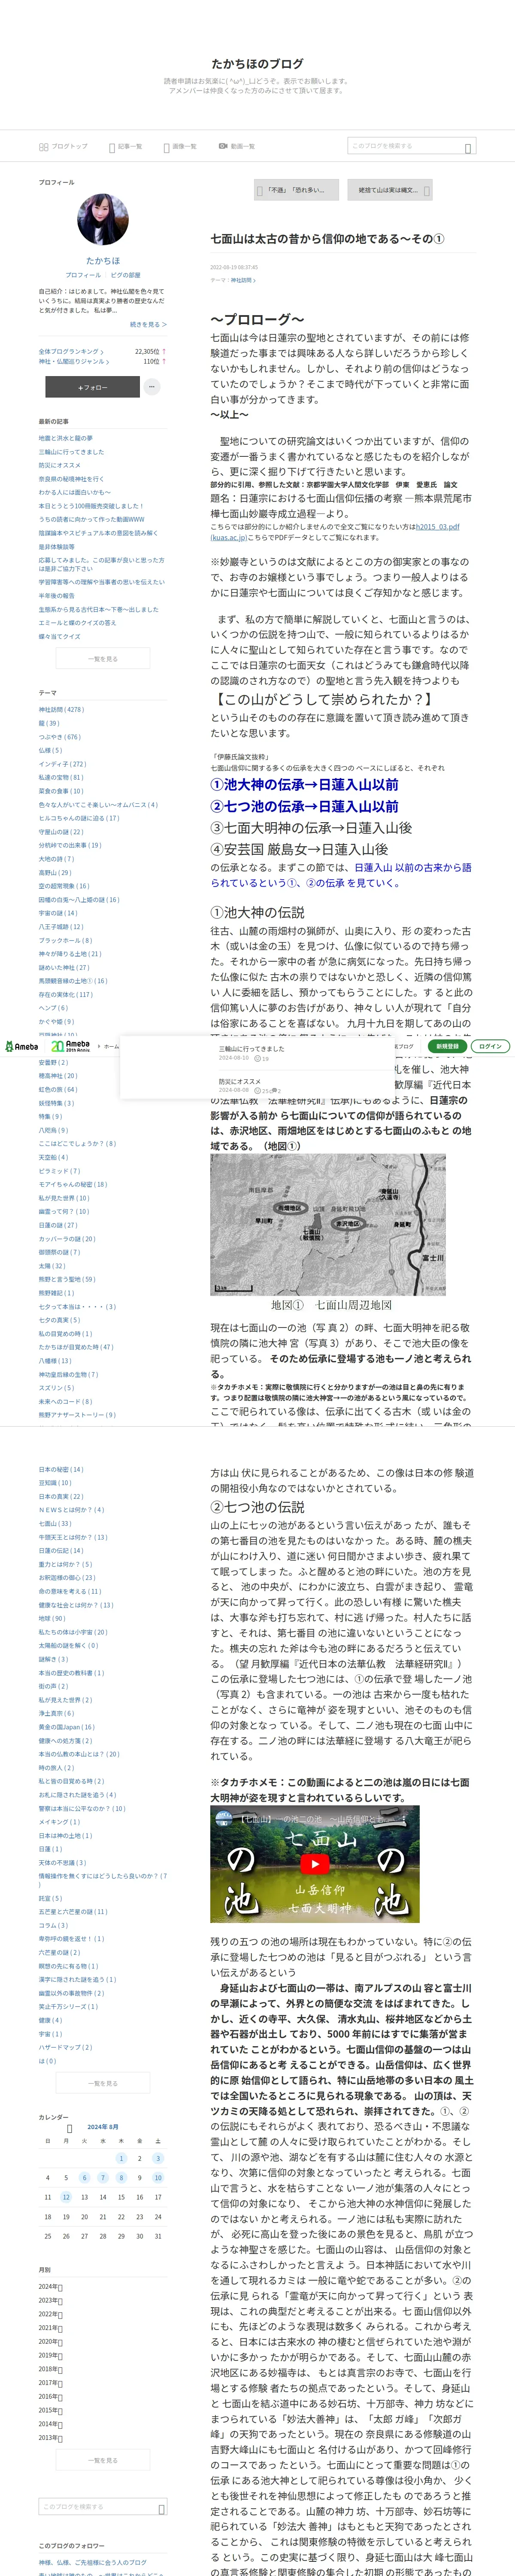The height and width of the screenshot is (2576, 515).
Task: Click the +フォロー button
Action: 92,387
